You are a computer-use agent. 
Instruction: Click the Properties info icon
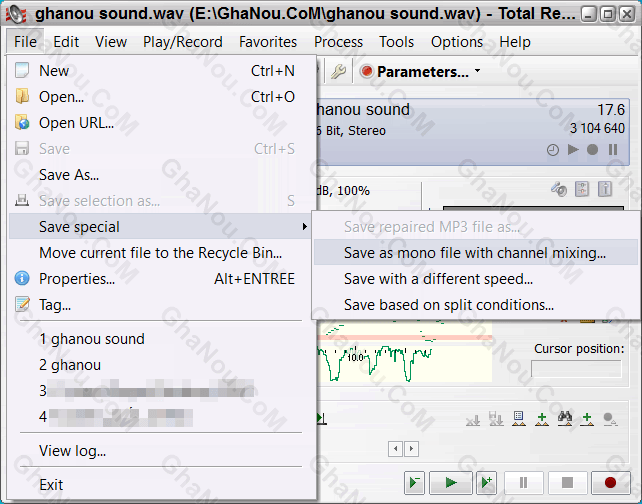point(22,278)
